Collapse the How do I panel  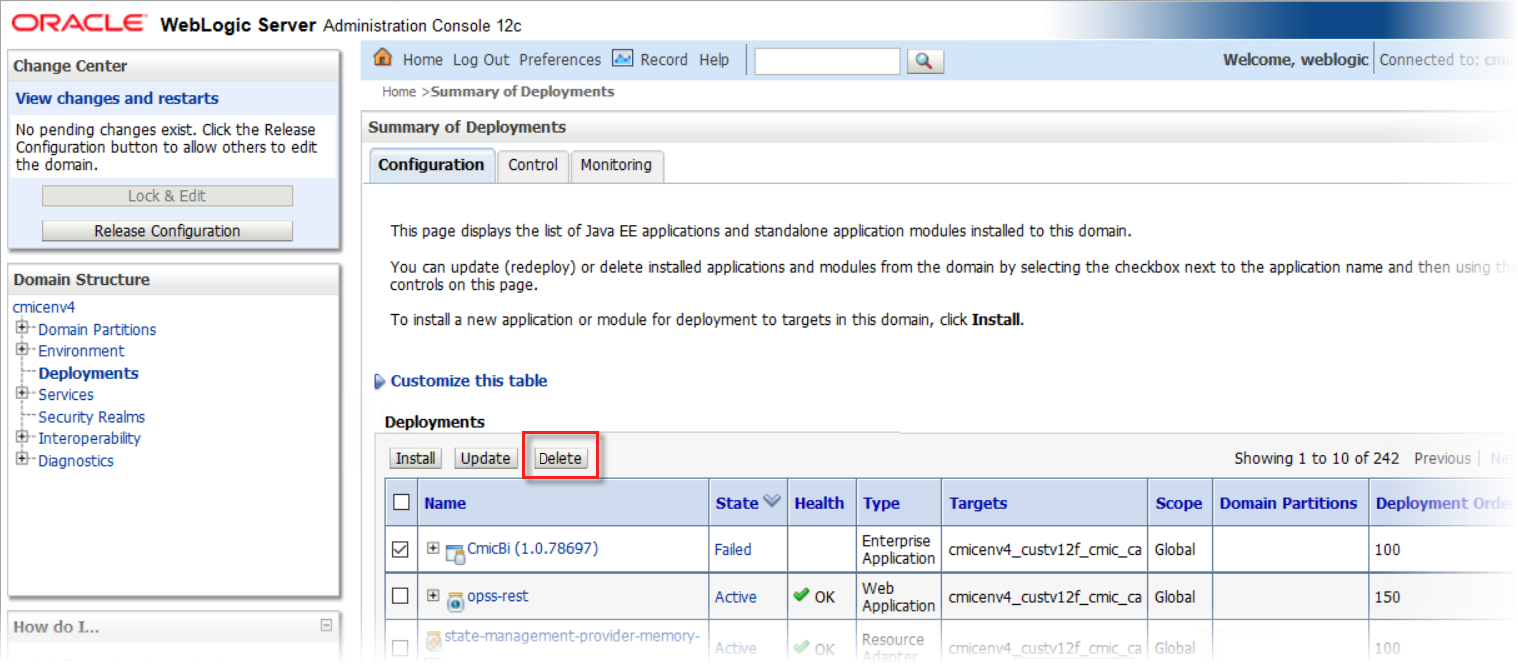coord(325,625)
